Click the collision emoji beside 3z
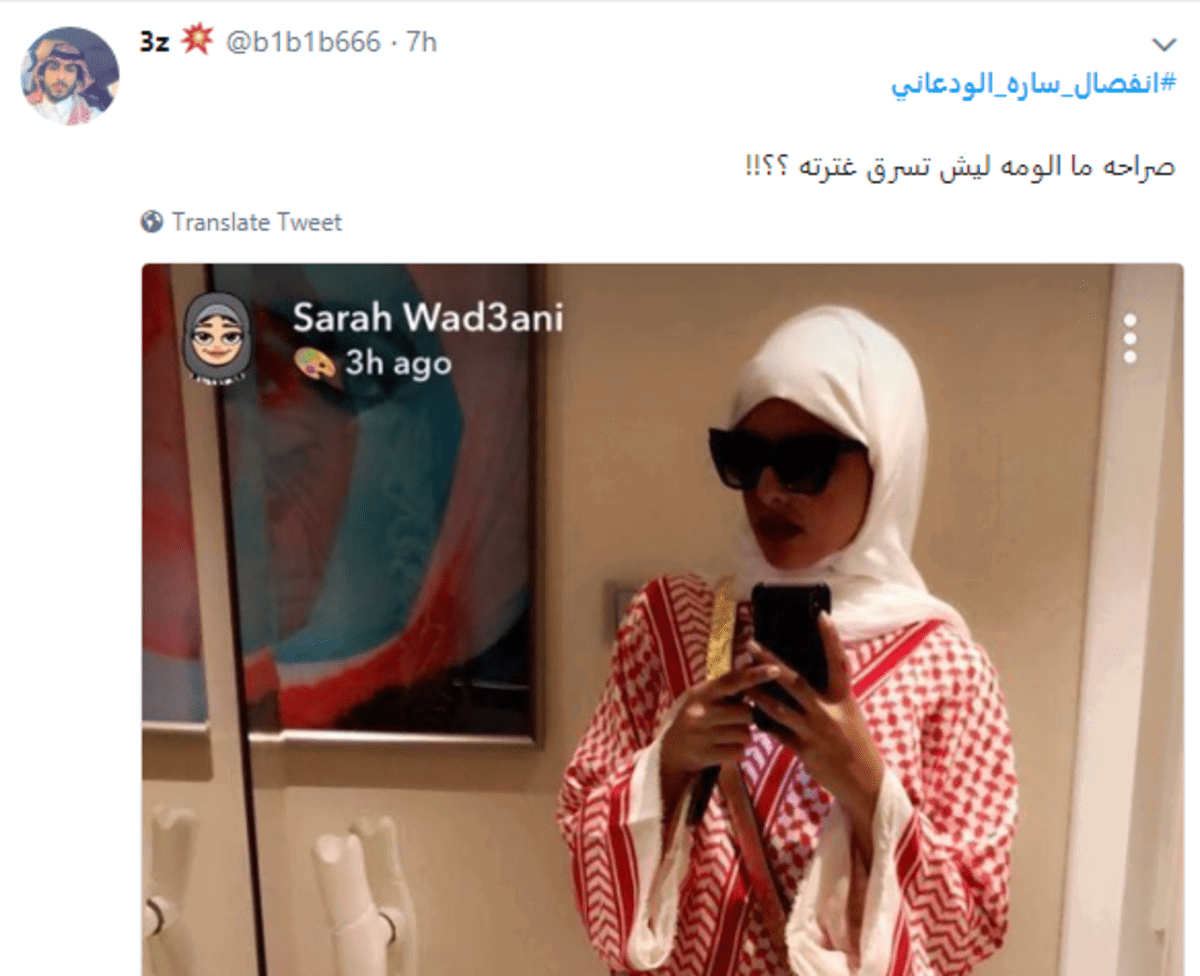This screenshot has width=1200, height=976. coord(197,42)
